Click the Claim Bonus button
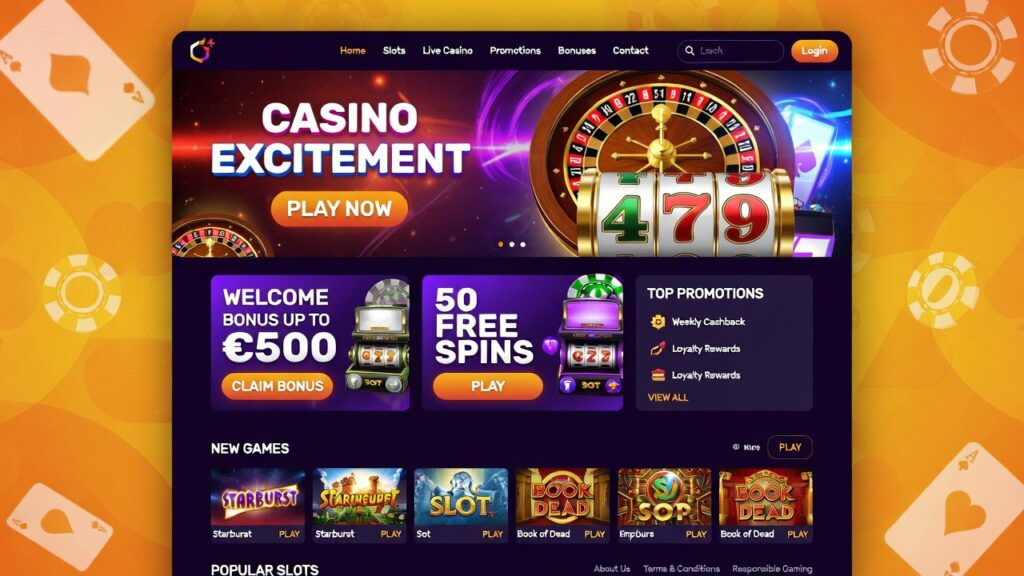Screen dimensions: 1024x576 pos(278,386)
